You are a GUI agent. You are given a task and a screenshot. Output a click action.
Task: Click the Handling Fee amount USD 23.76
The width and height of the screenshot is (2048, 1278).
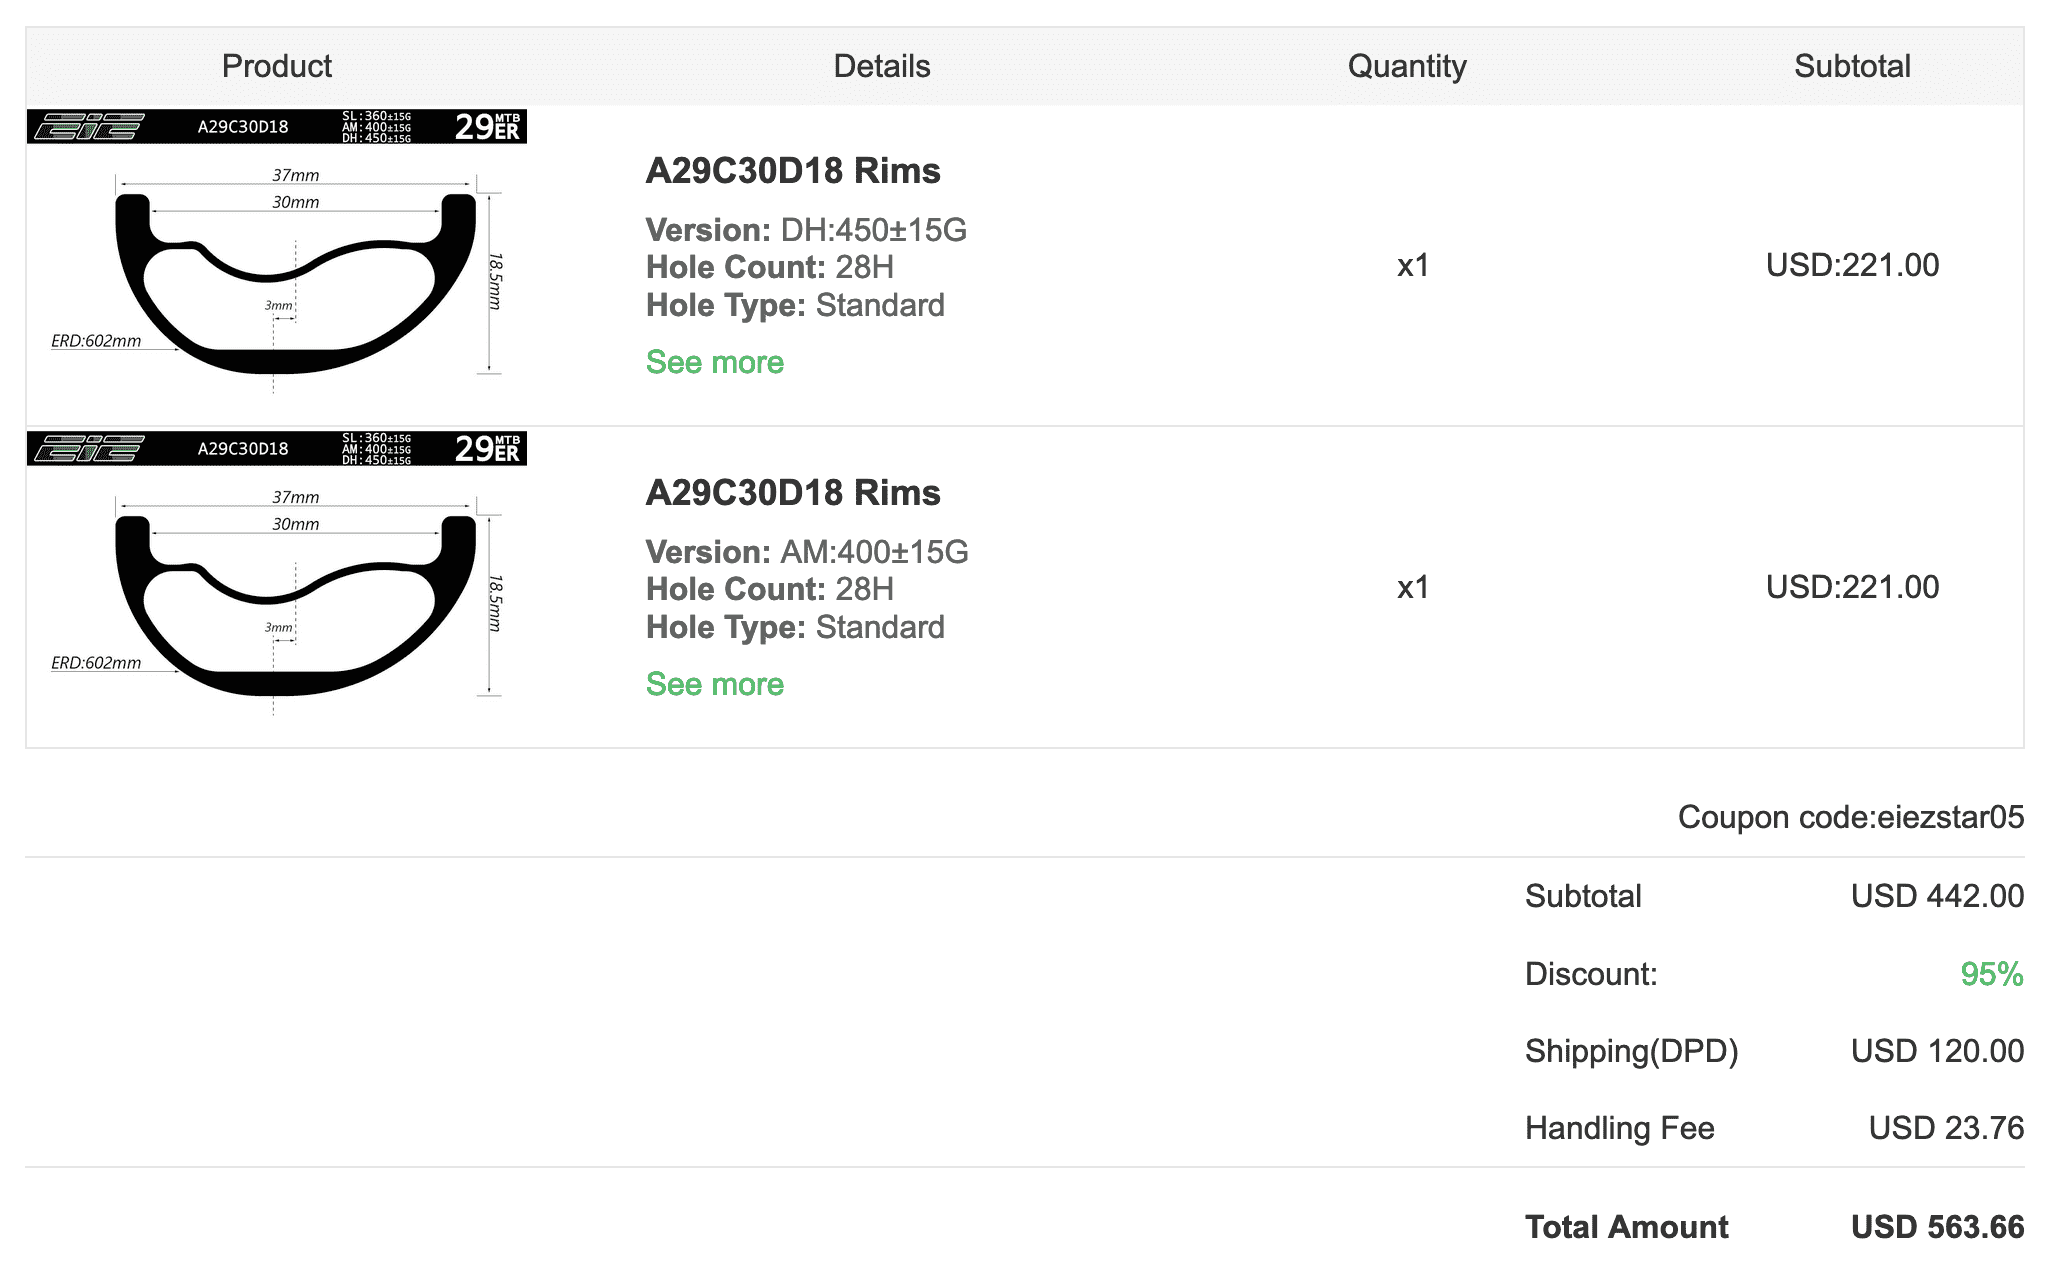[1945, 1128]
